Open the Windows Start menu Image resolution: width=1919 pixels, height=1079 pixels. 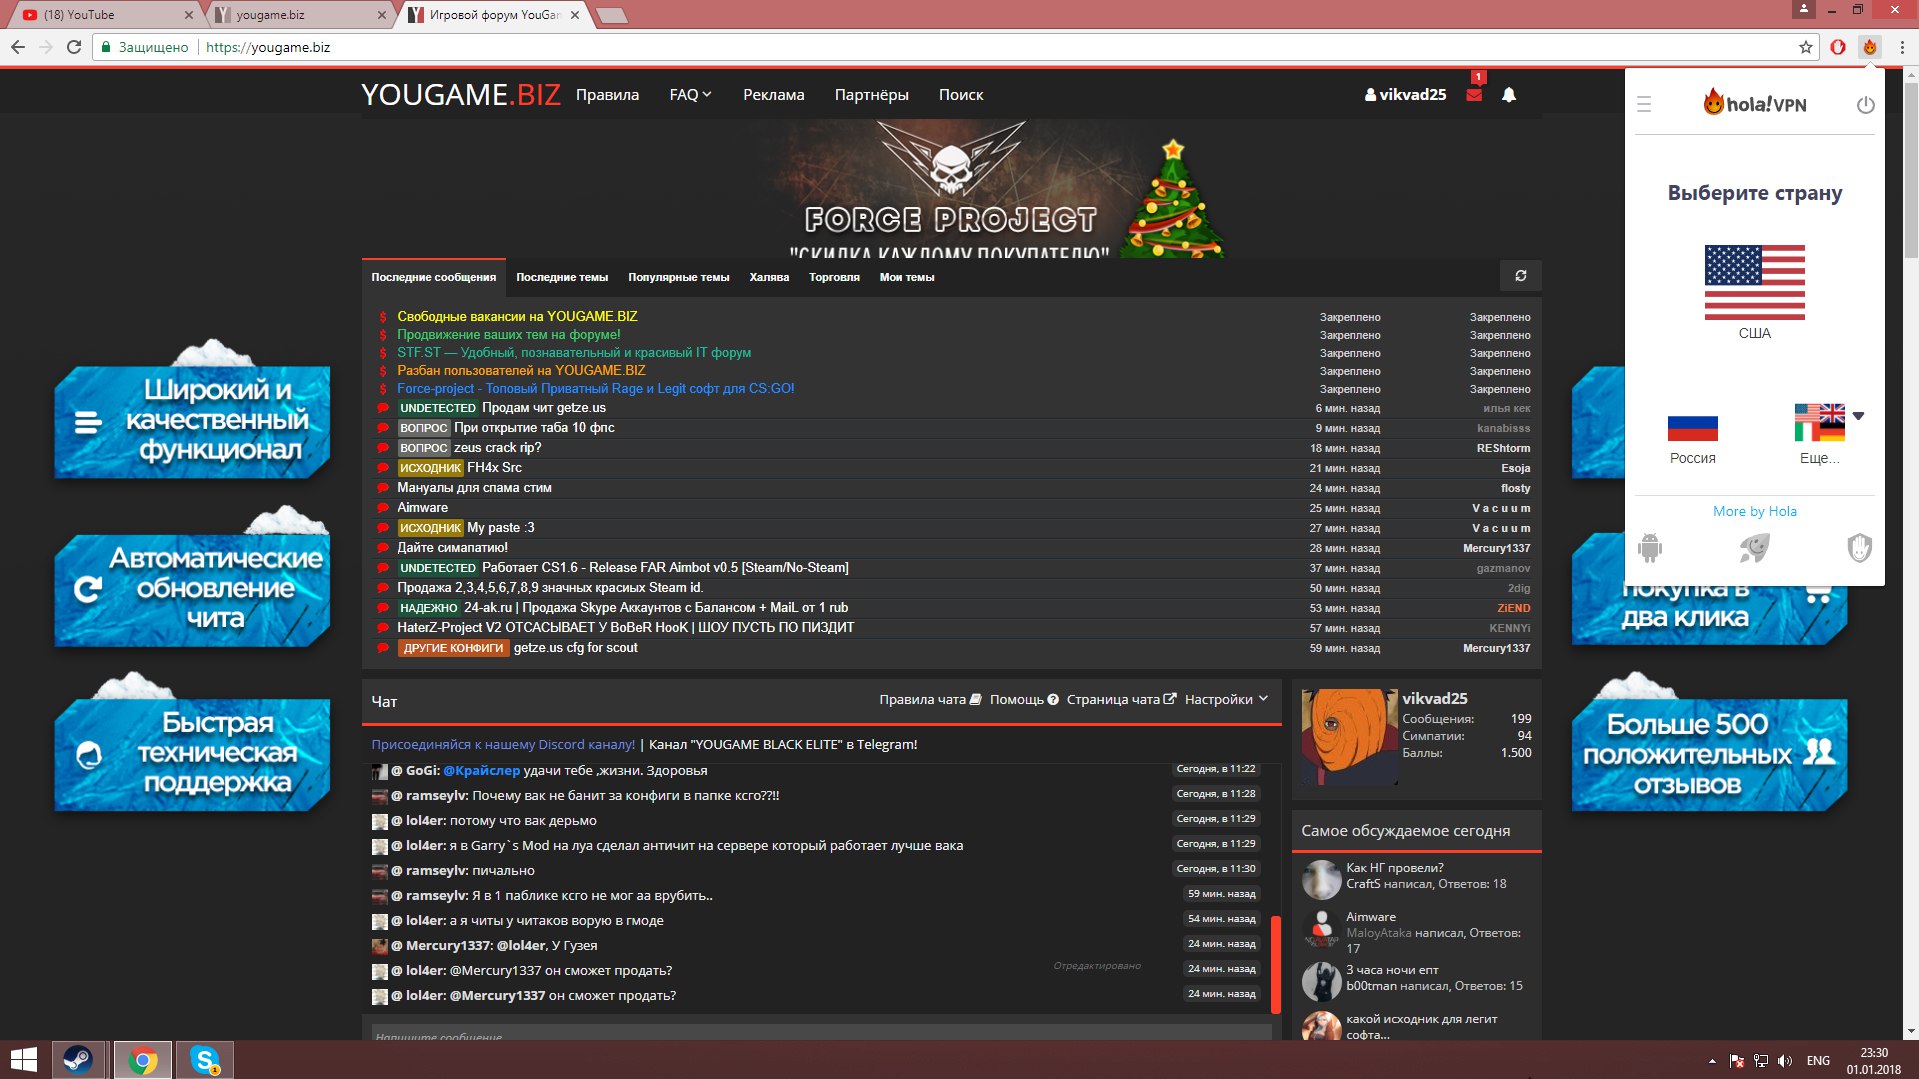(x=23, y=1060)
